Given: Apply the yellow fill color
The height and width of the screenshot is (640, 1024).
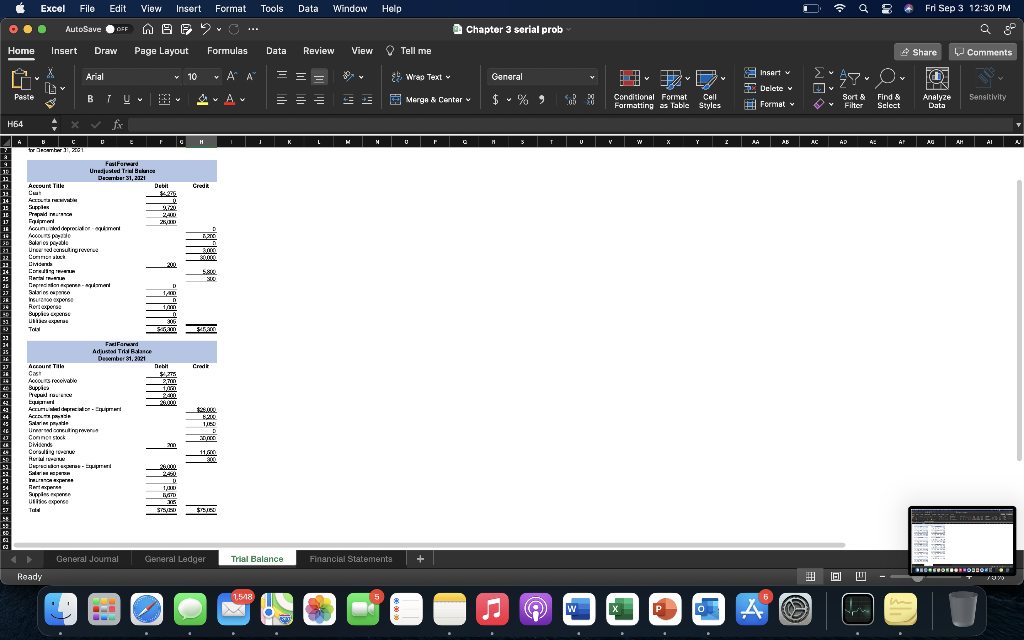Looking at the screenshot, I should 202,99.
